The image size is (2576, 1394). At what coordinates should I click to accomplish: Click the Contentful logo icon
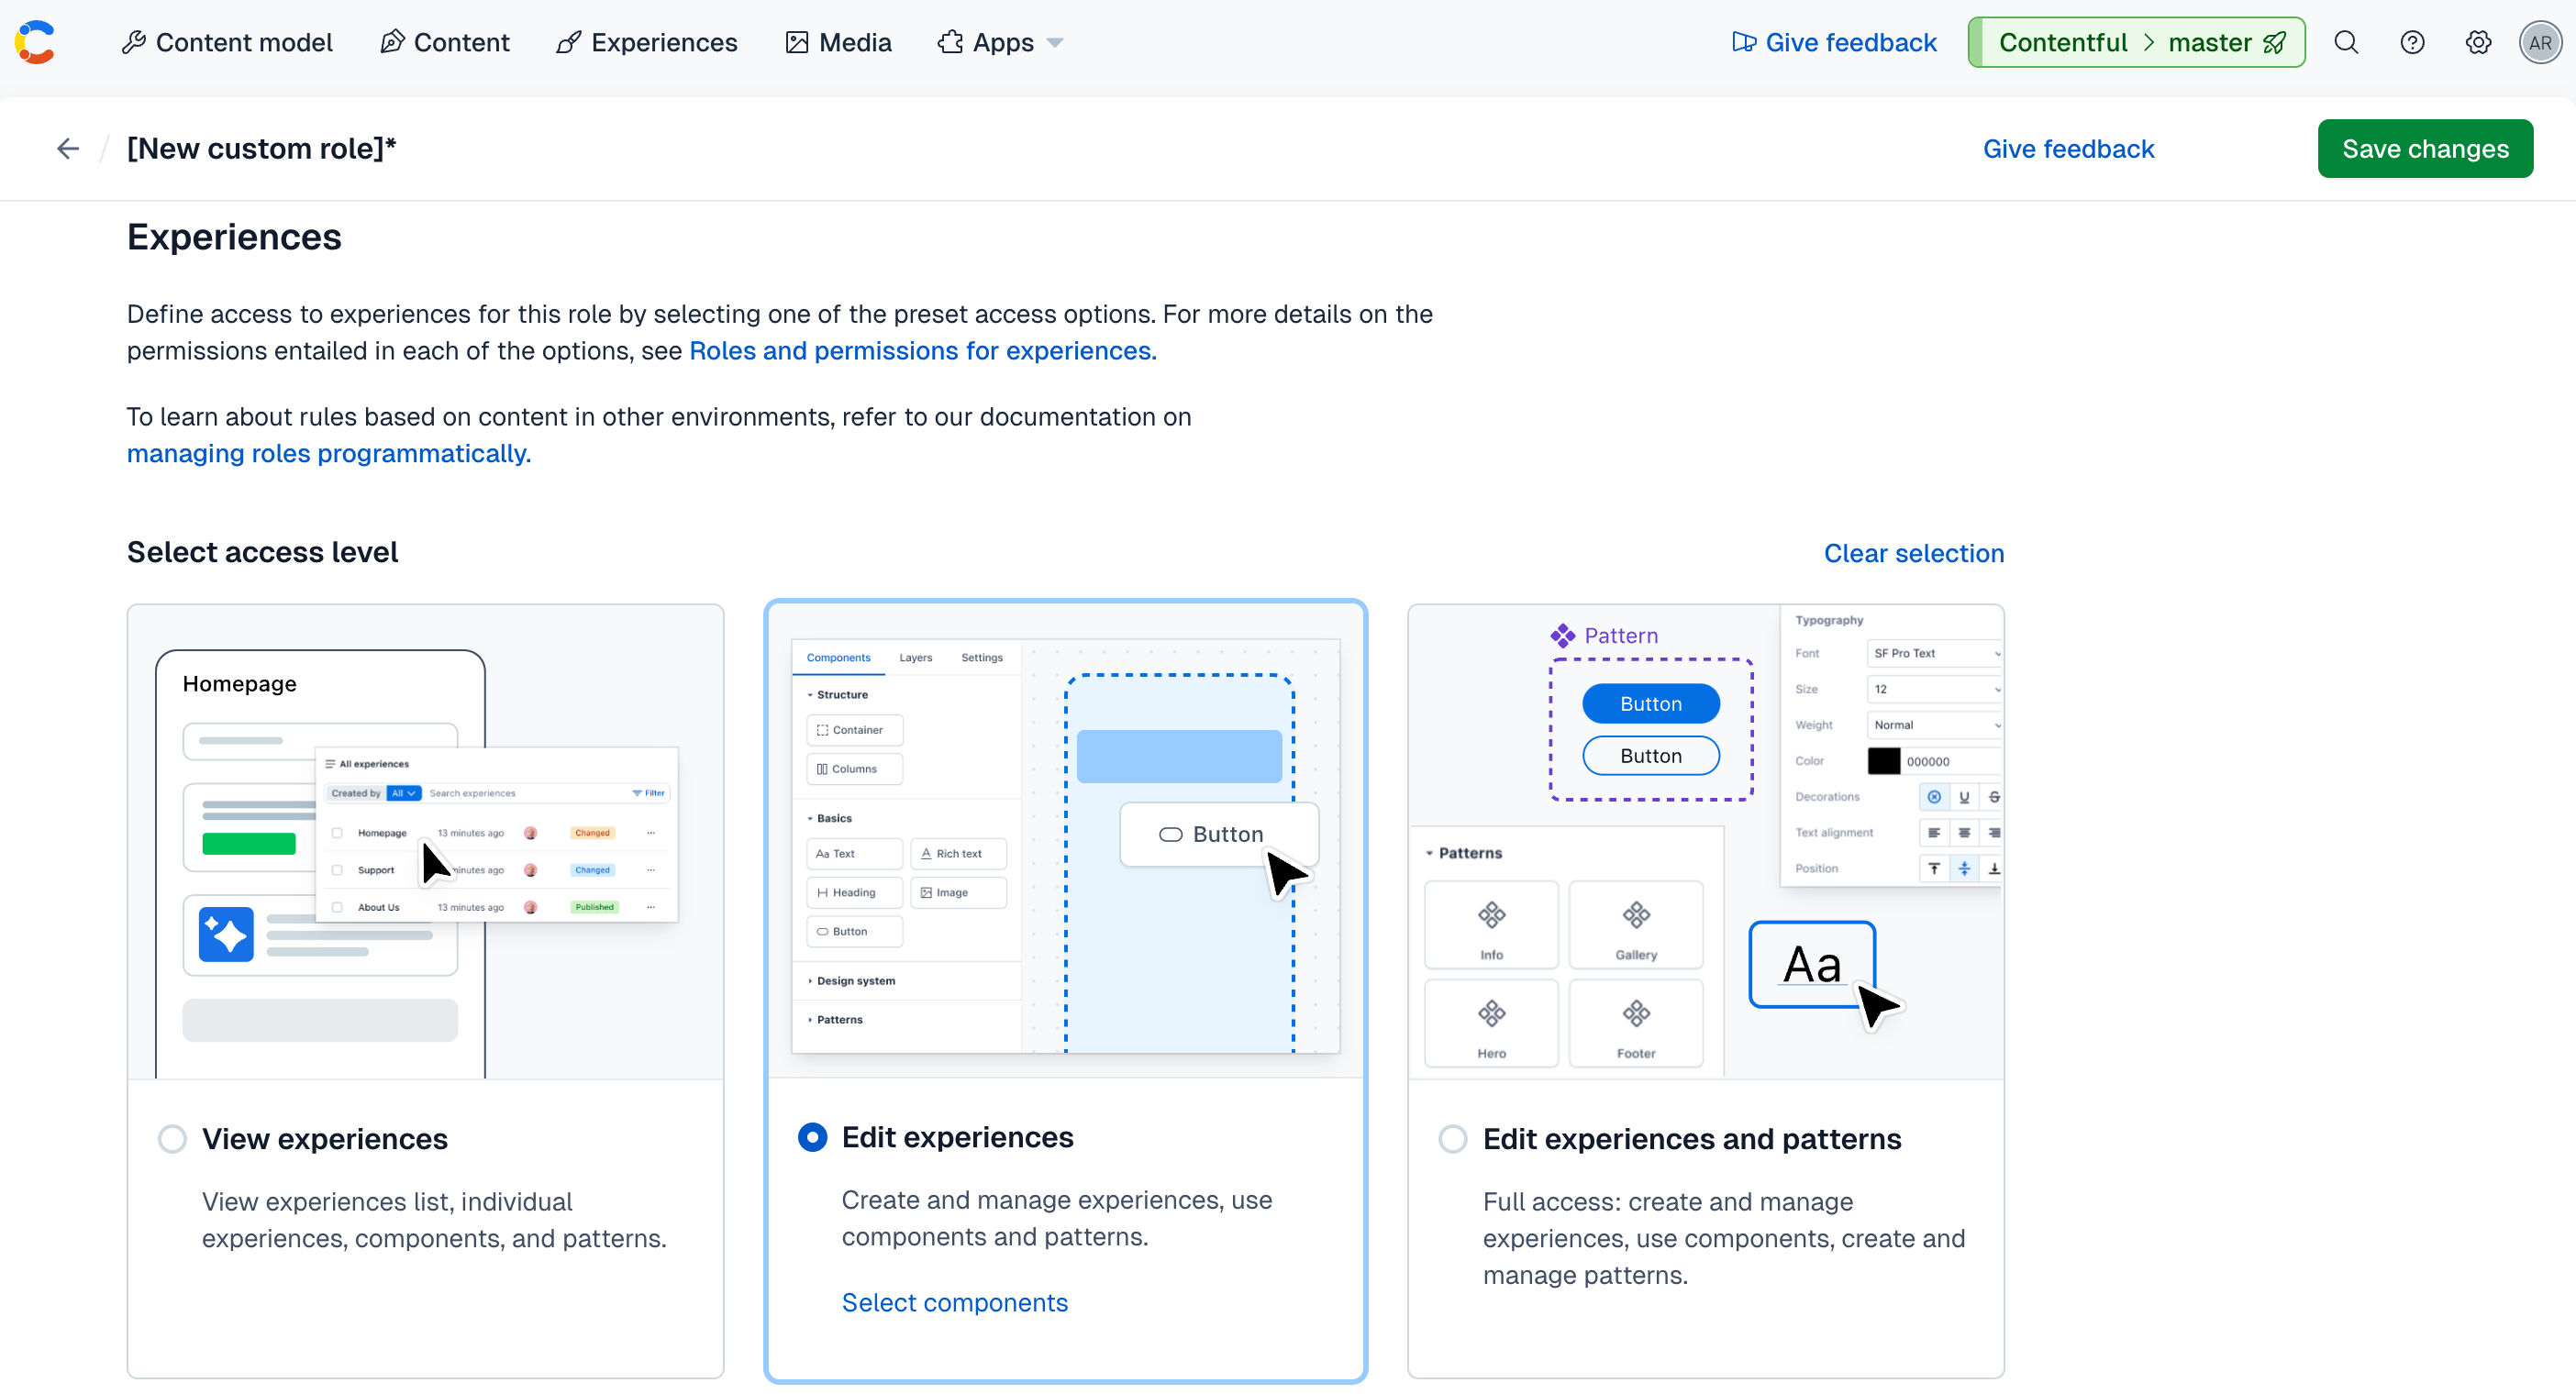tap(35, 42)
